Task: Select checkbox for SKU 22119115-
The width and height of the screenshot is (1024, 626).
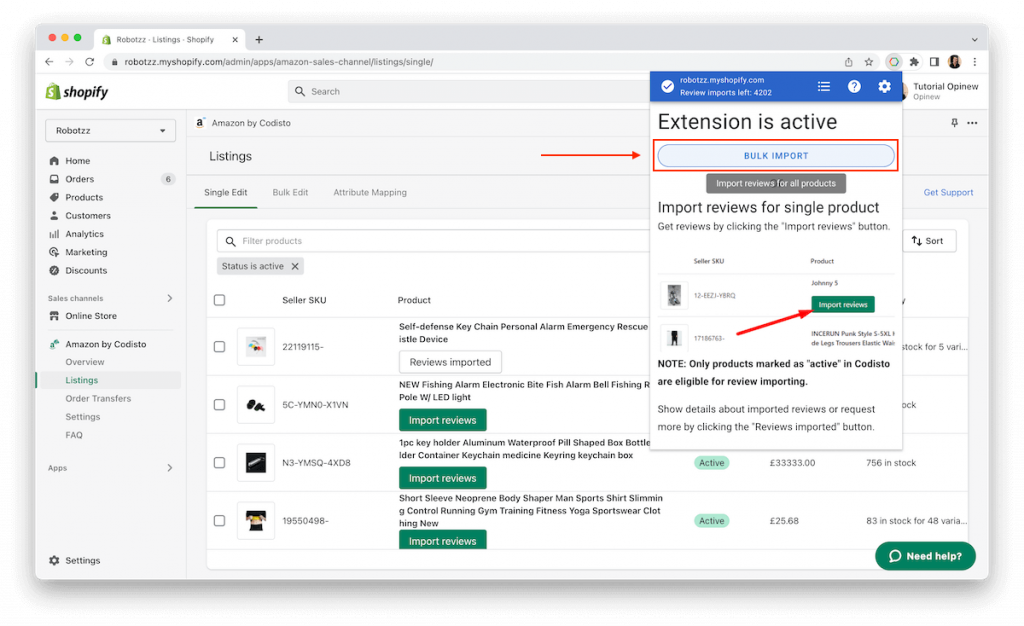Action: 219,347
